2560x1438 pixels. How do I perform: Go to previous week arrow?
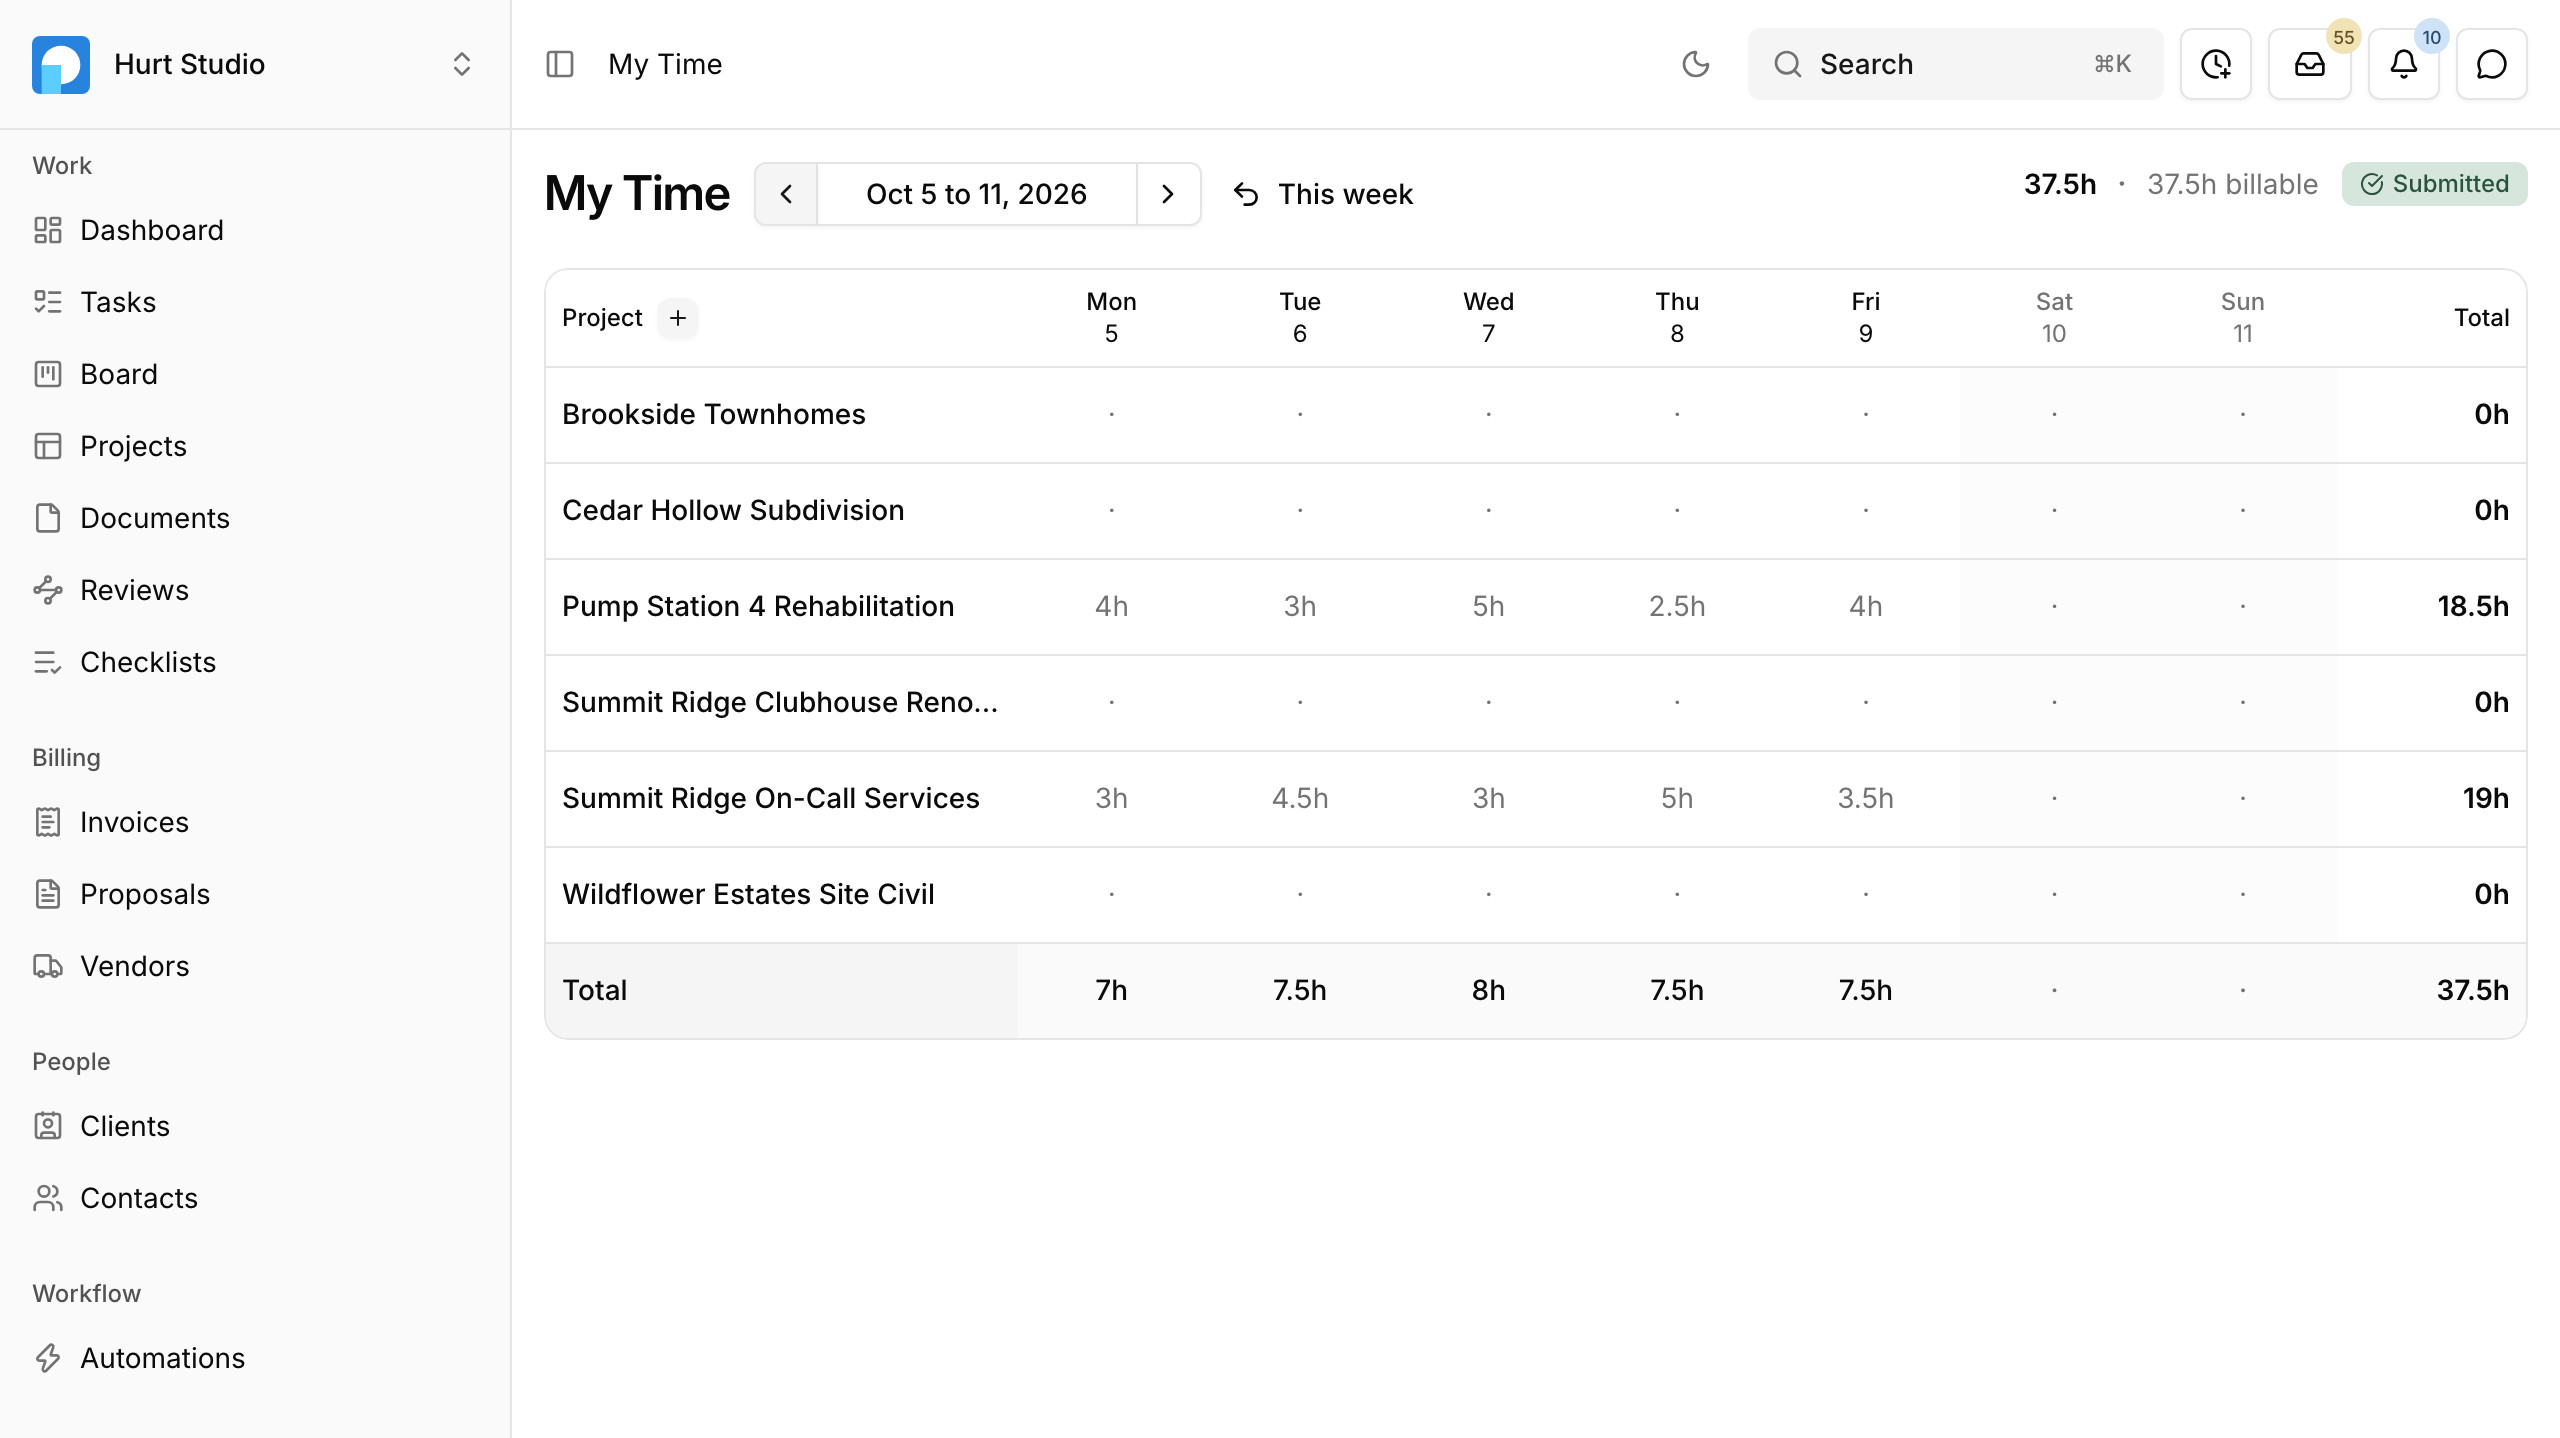(x=786, y=194)
